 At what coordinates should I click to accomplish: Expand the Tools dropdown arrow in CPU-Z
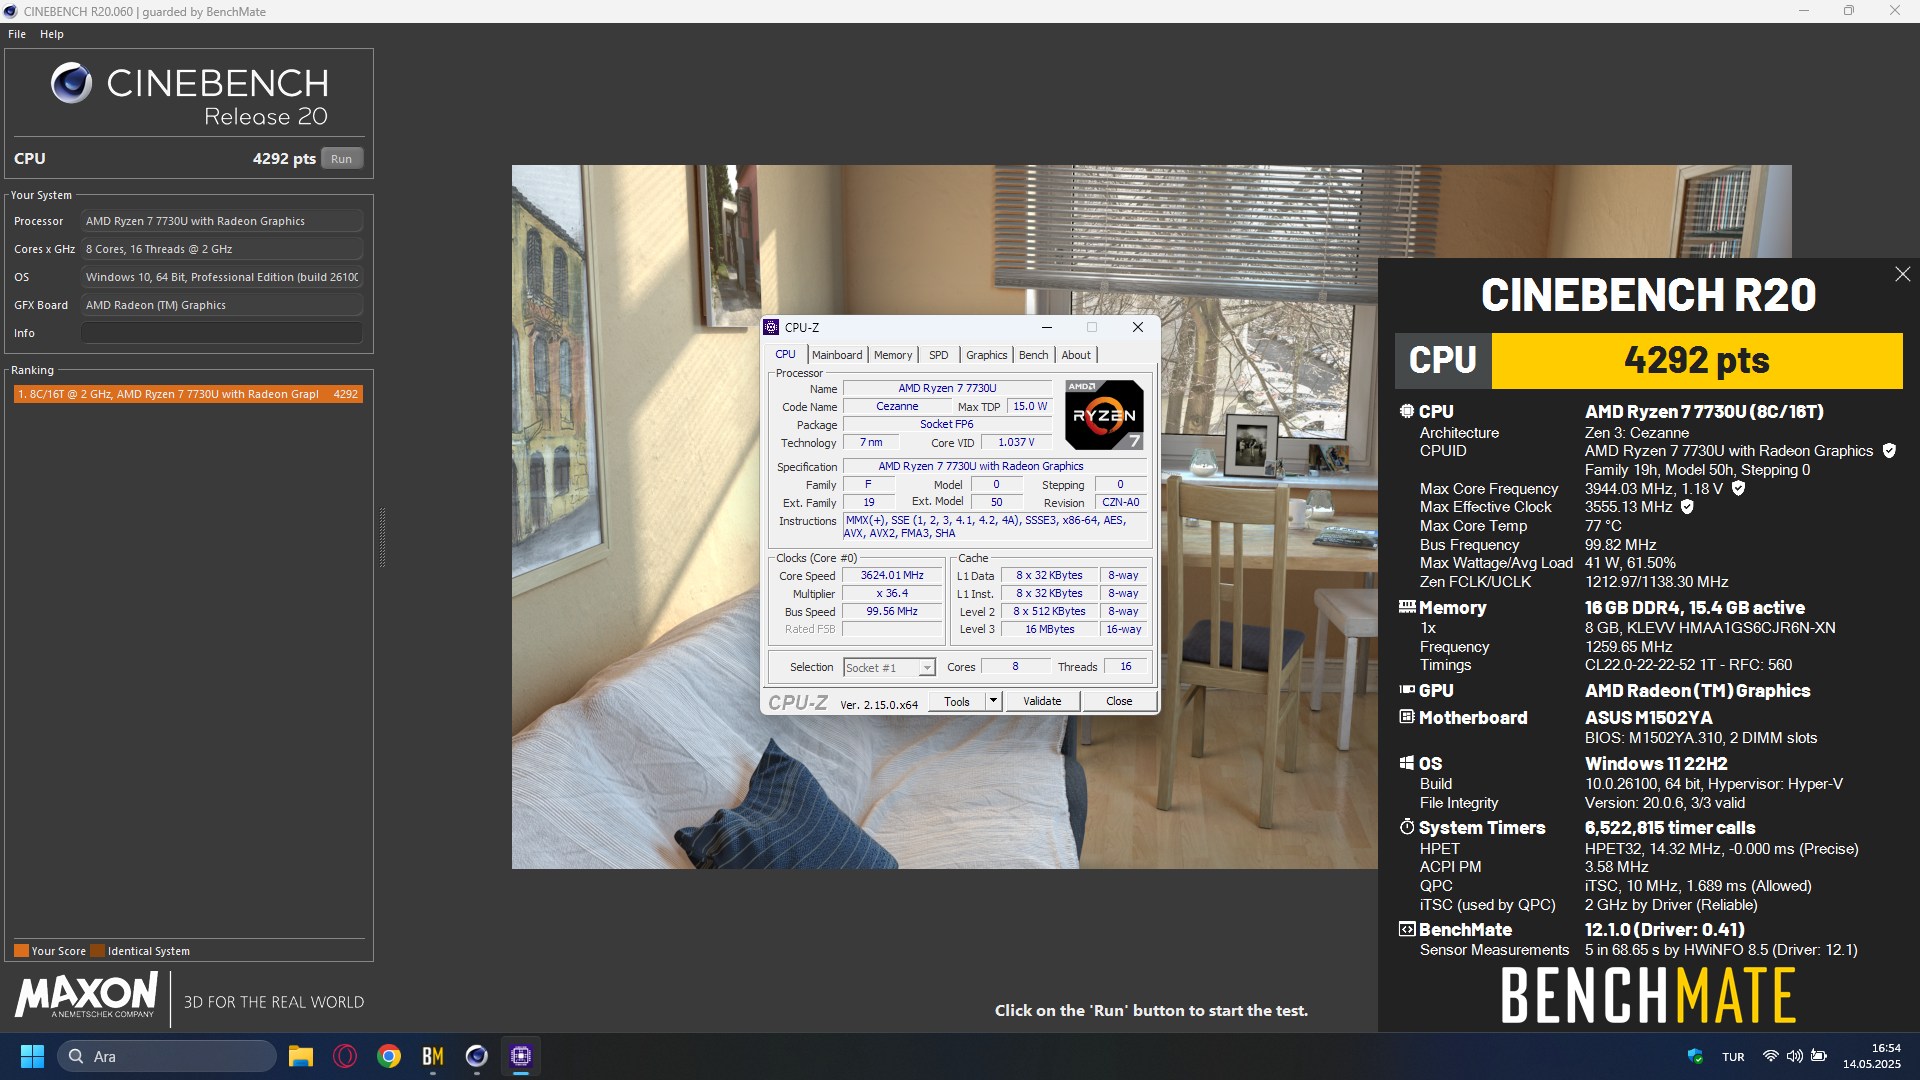point(993,701)
